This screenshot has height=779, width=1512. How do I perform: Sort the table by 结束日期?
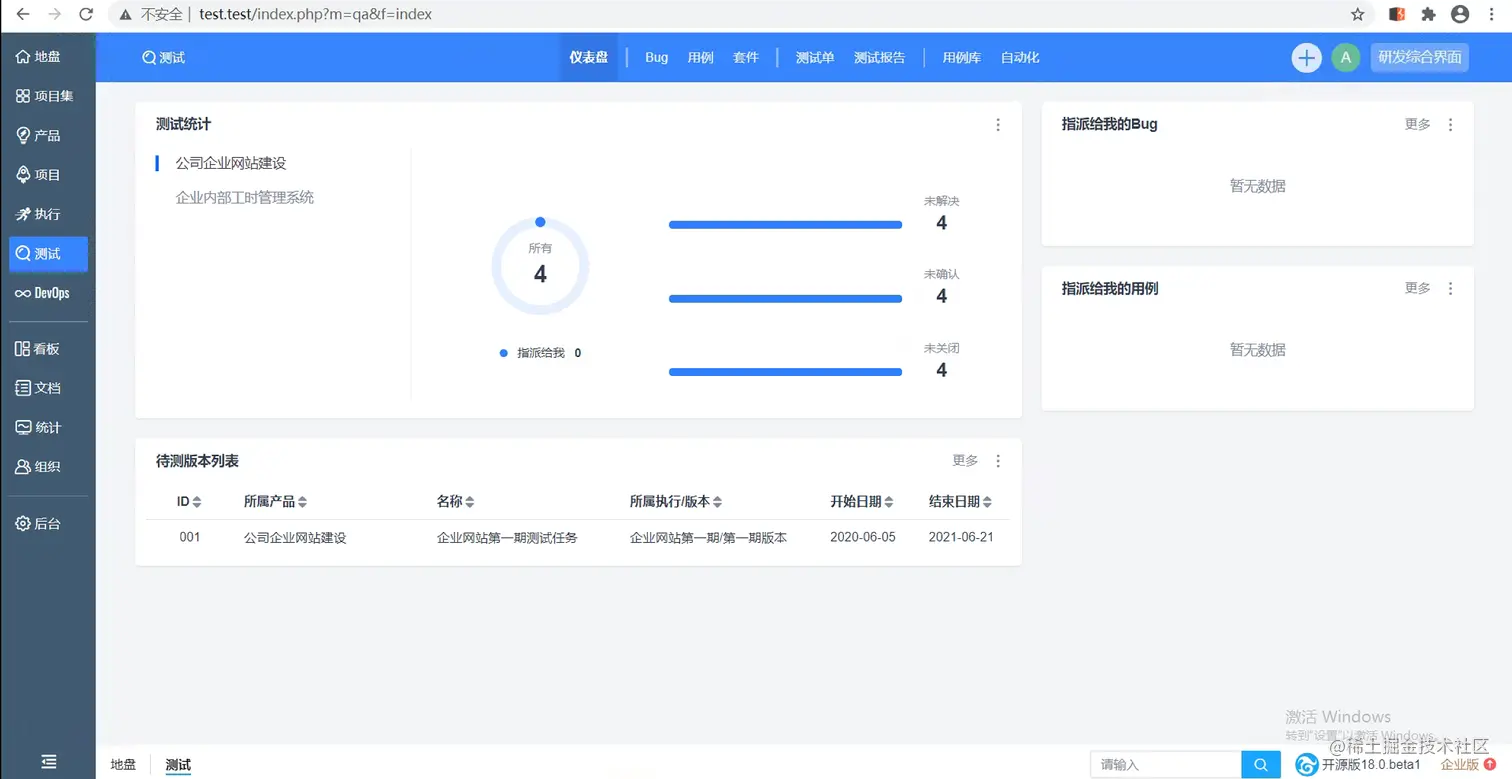[x=960, y=502]
